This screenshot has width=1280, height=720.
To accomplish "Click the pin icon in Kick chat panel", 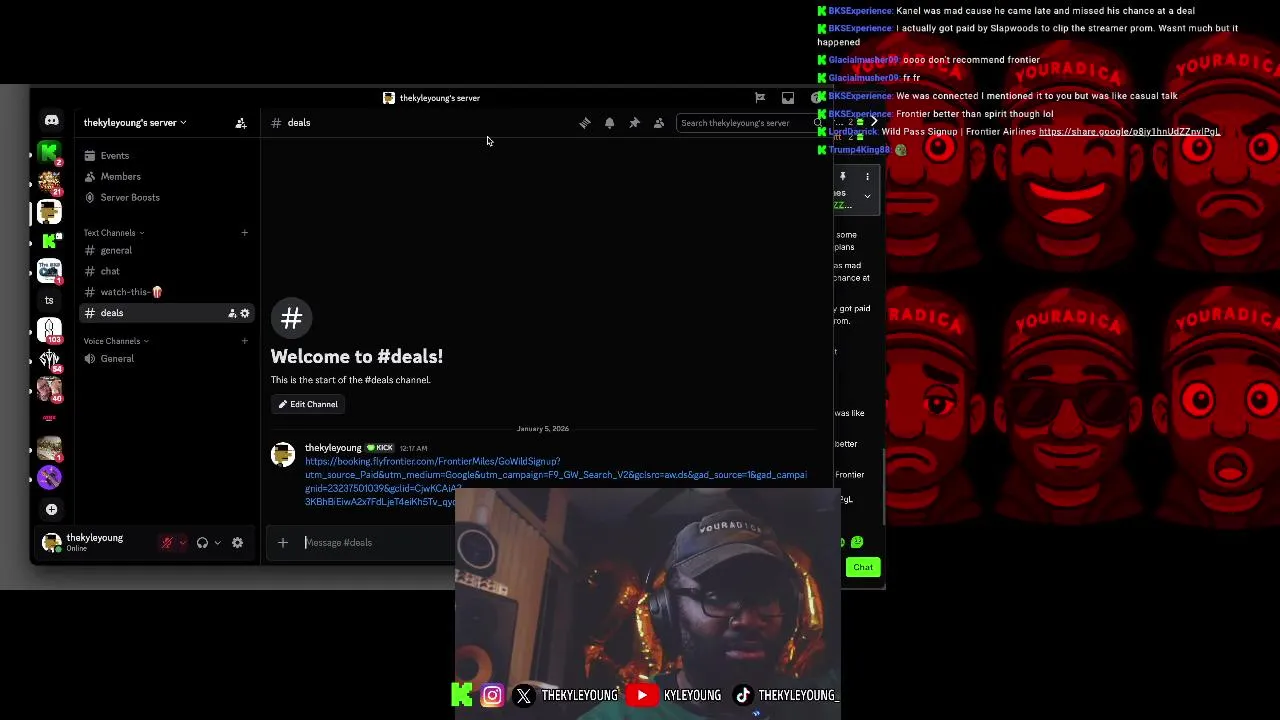I will pyautogui.click(x=842, y=177).
